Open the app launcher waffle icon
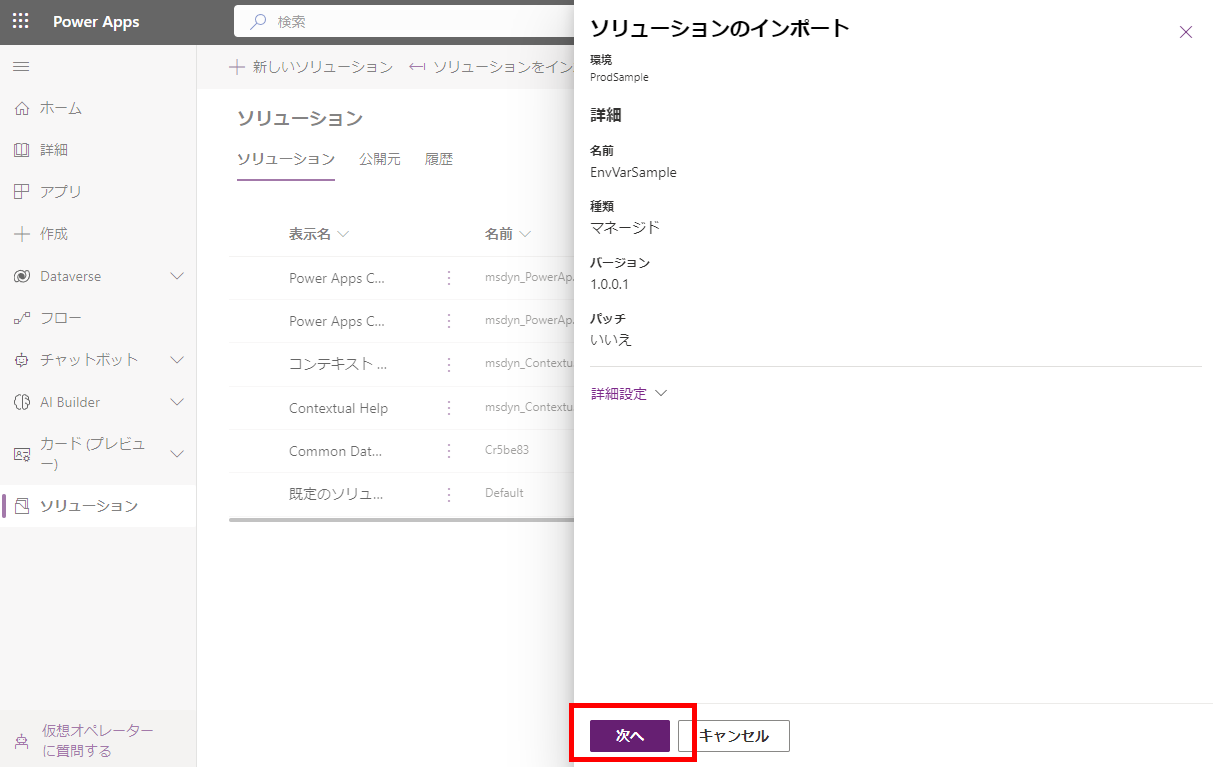This screenshot has width=1213, height=767. click(20, 21)
